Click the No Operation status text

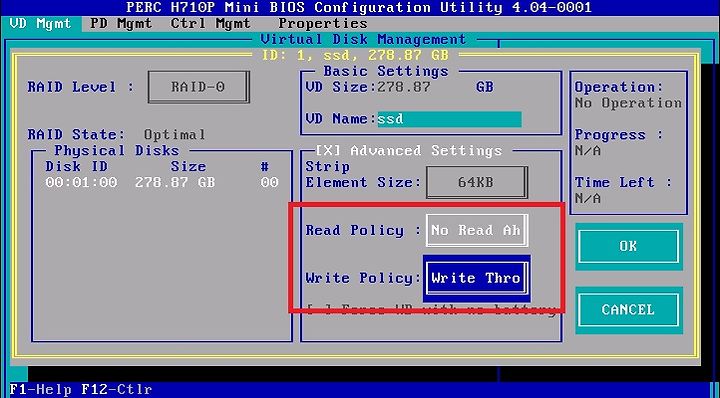point(628,103)
